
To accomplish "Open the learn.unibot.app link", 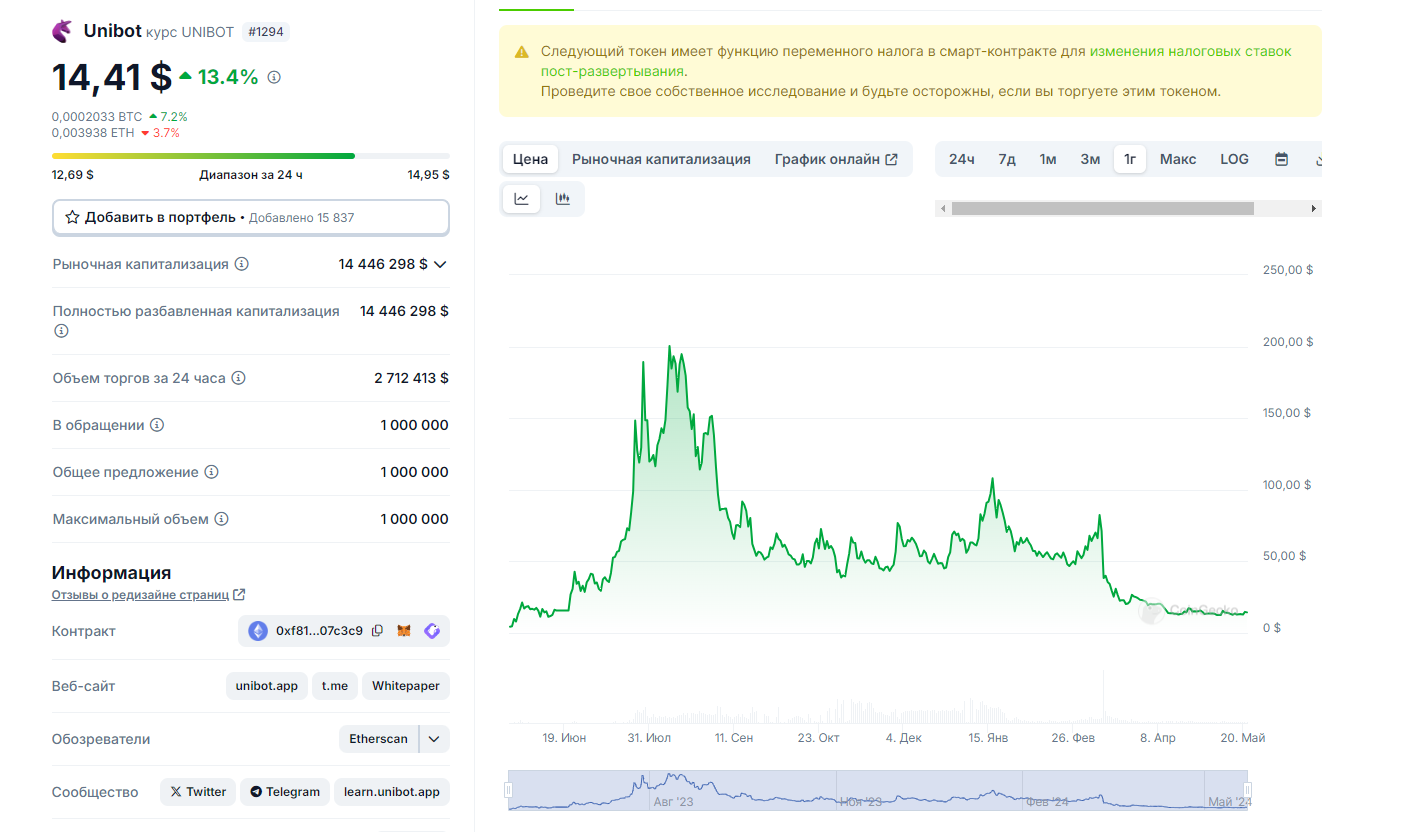I will (392, 792).
